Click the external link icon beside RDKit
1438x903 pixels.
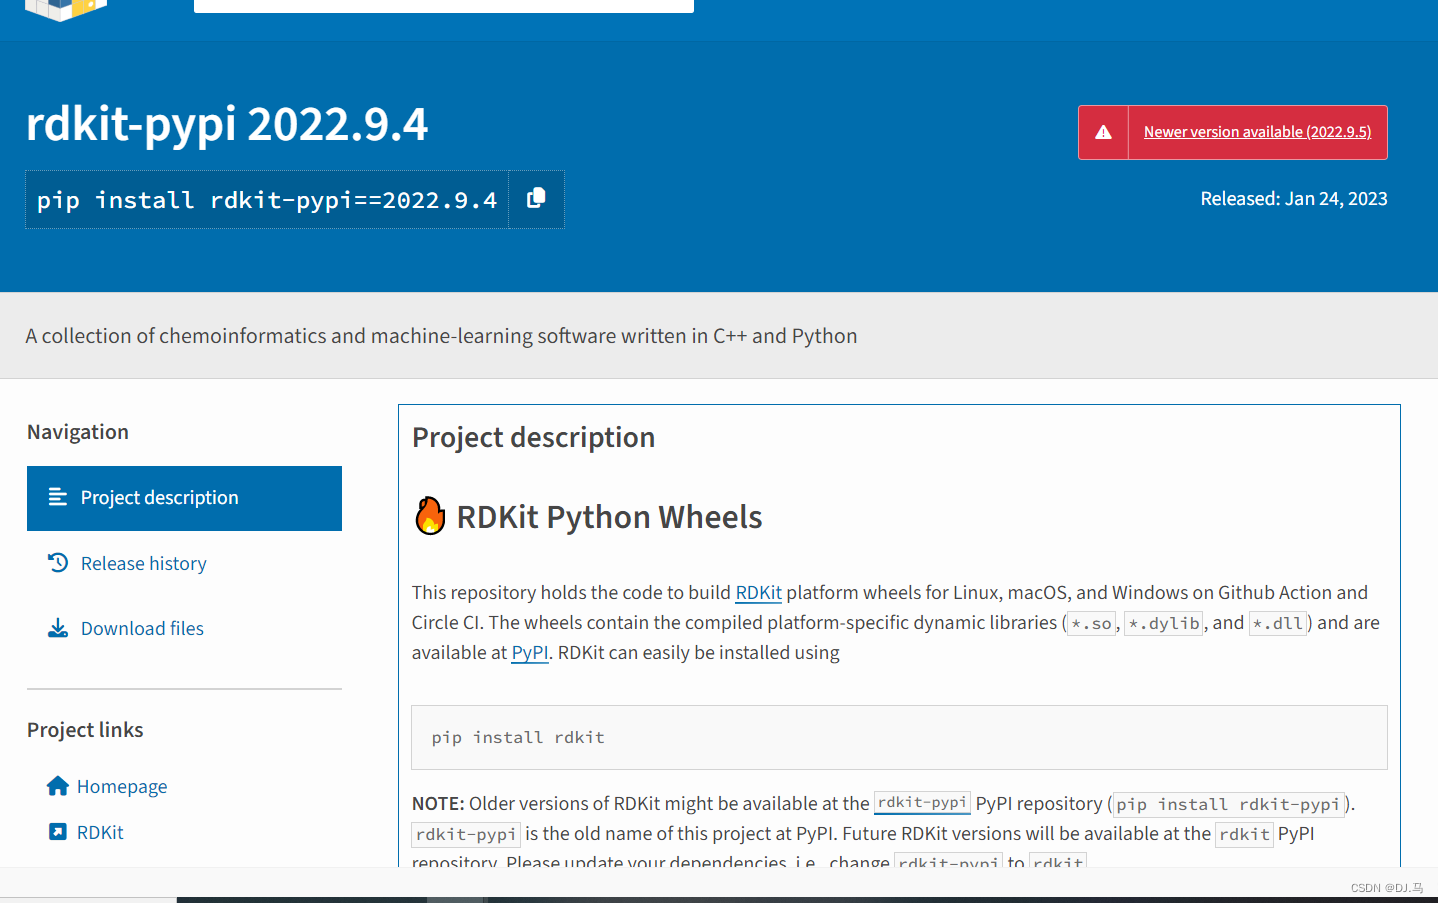coord(58,832)
